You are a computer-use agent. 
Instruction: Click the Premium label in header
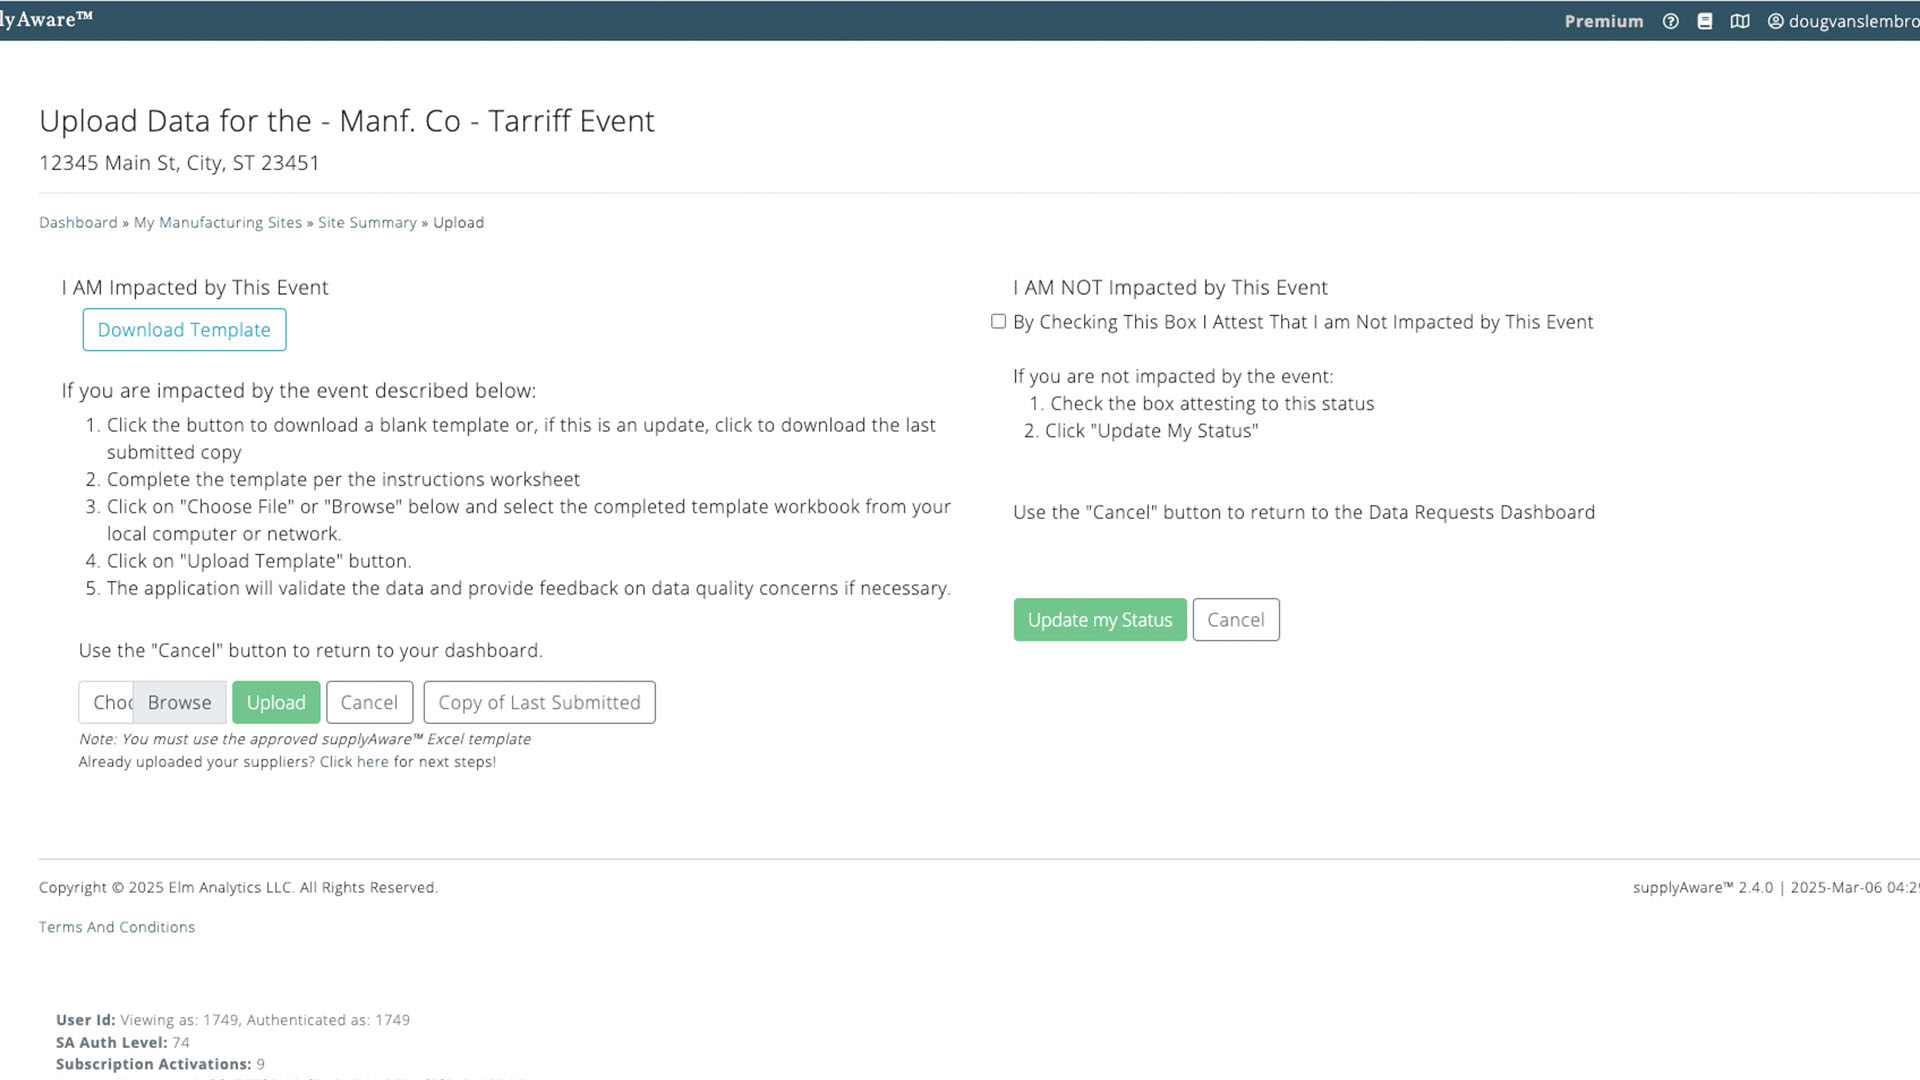click(1603, 21)
